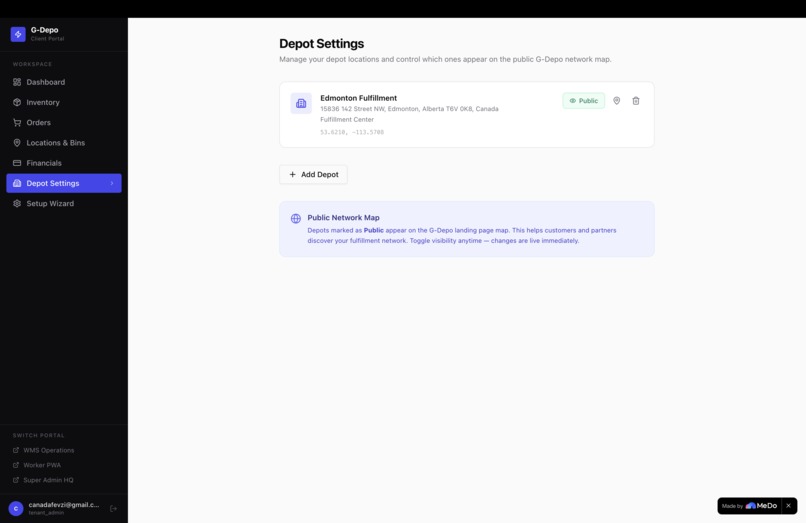Click the Depot Settings warehouse icon
Screen dimensions: 806x523
pyautogui.click(x=17, y=183)
